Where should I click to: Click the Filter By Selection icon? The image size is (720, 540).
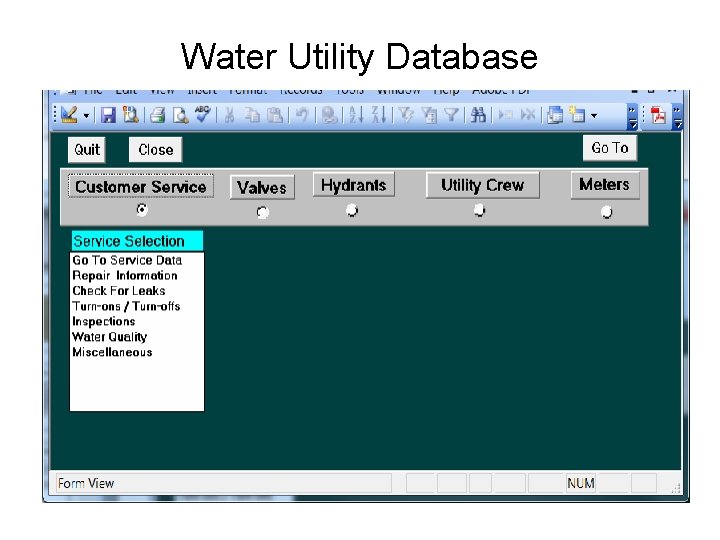pyautogui.click(x=405, y=115)
